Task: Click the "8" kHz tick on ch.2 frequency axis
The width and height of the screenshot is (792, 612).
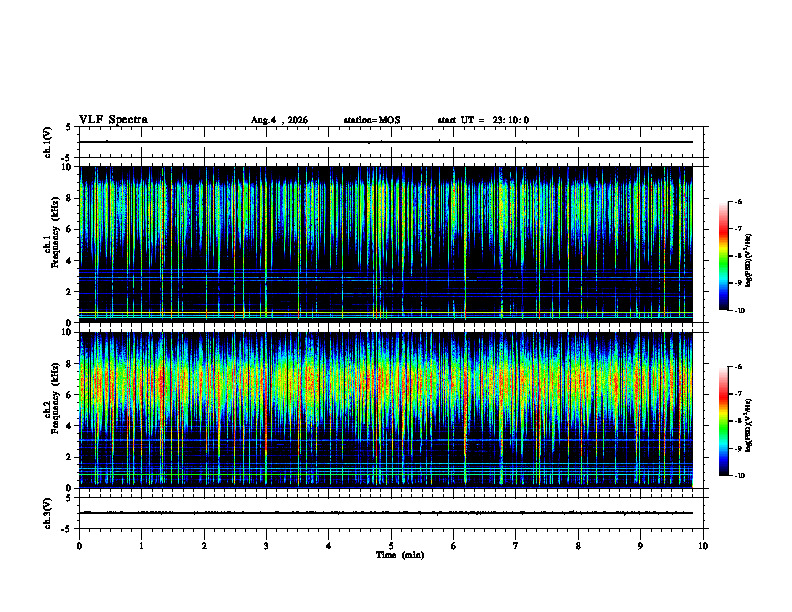Action: (x=70, y=364)
